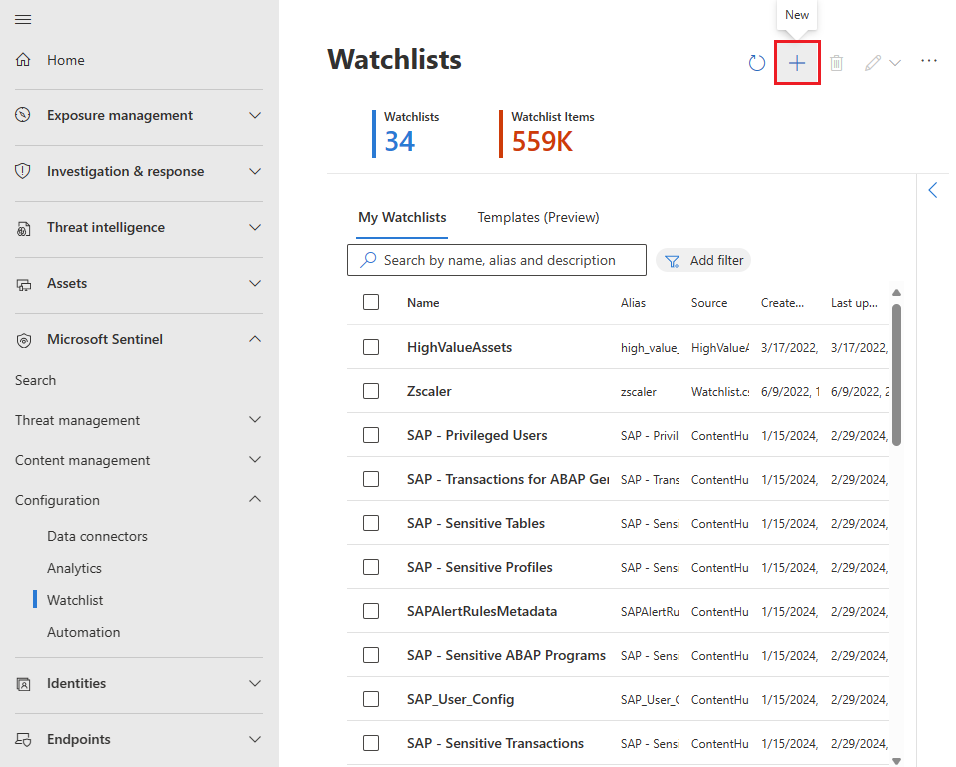Screen dimensions: 956x767
Task: Select the Home icon in the sidebar
Action: [23, 60]
